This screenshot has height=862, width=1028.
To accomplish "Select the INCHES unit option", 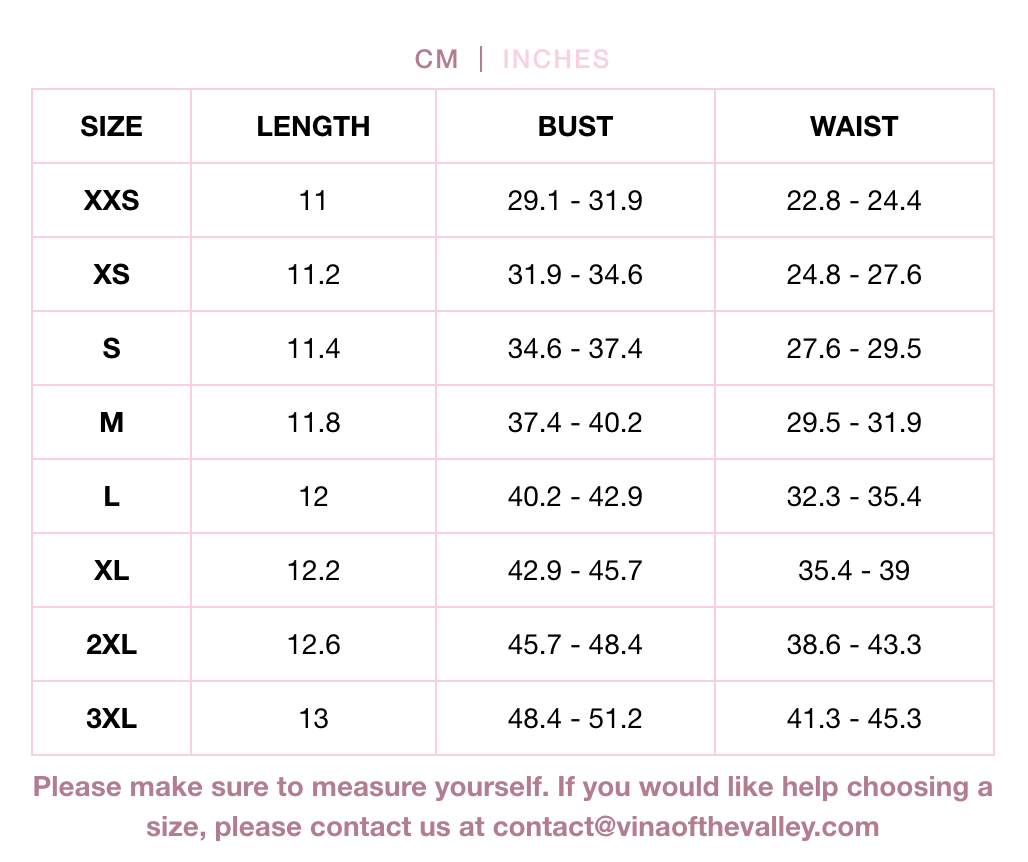I will pyautogui.click(x=555, y=59).
